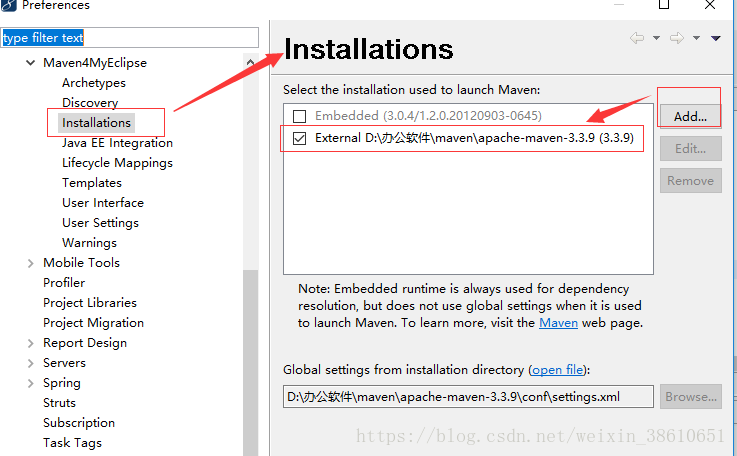Click the Browse... button
The height and width of the screenshot is (456, 737).
(x=690, y=397)
